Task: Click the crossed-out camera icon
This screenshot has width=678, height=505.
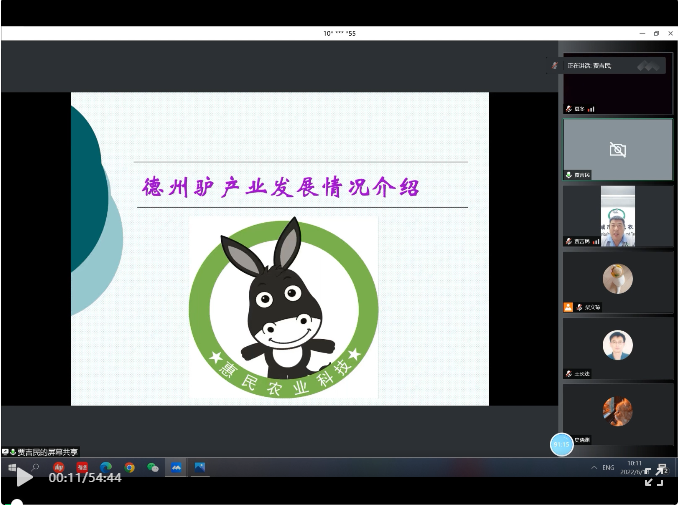Action: 617,150
